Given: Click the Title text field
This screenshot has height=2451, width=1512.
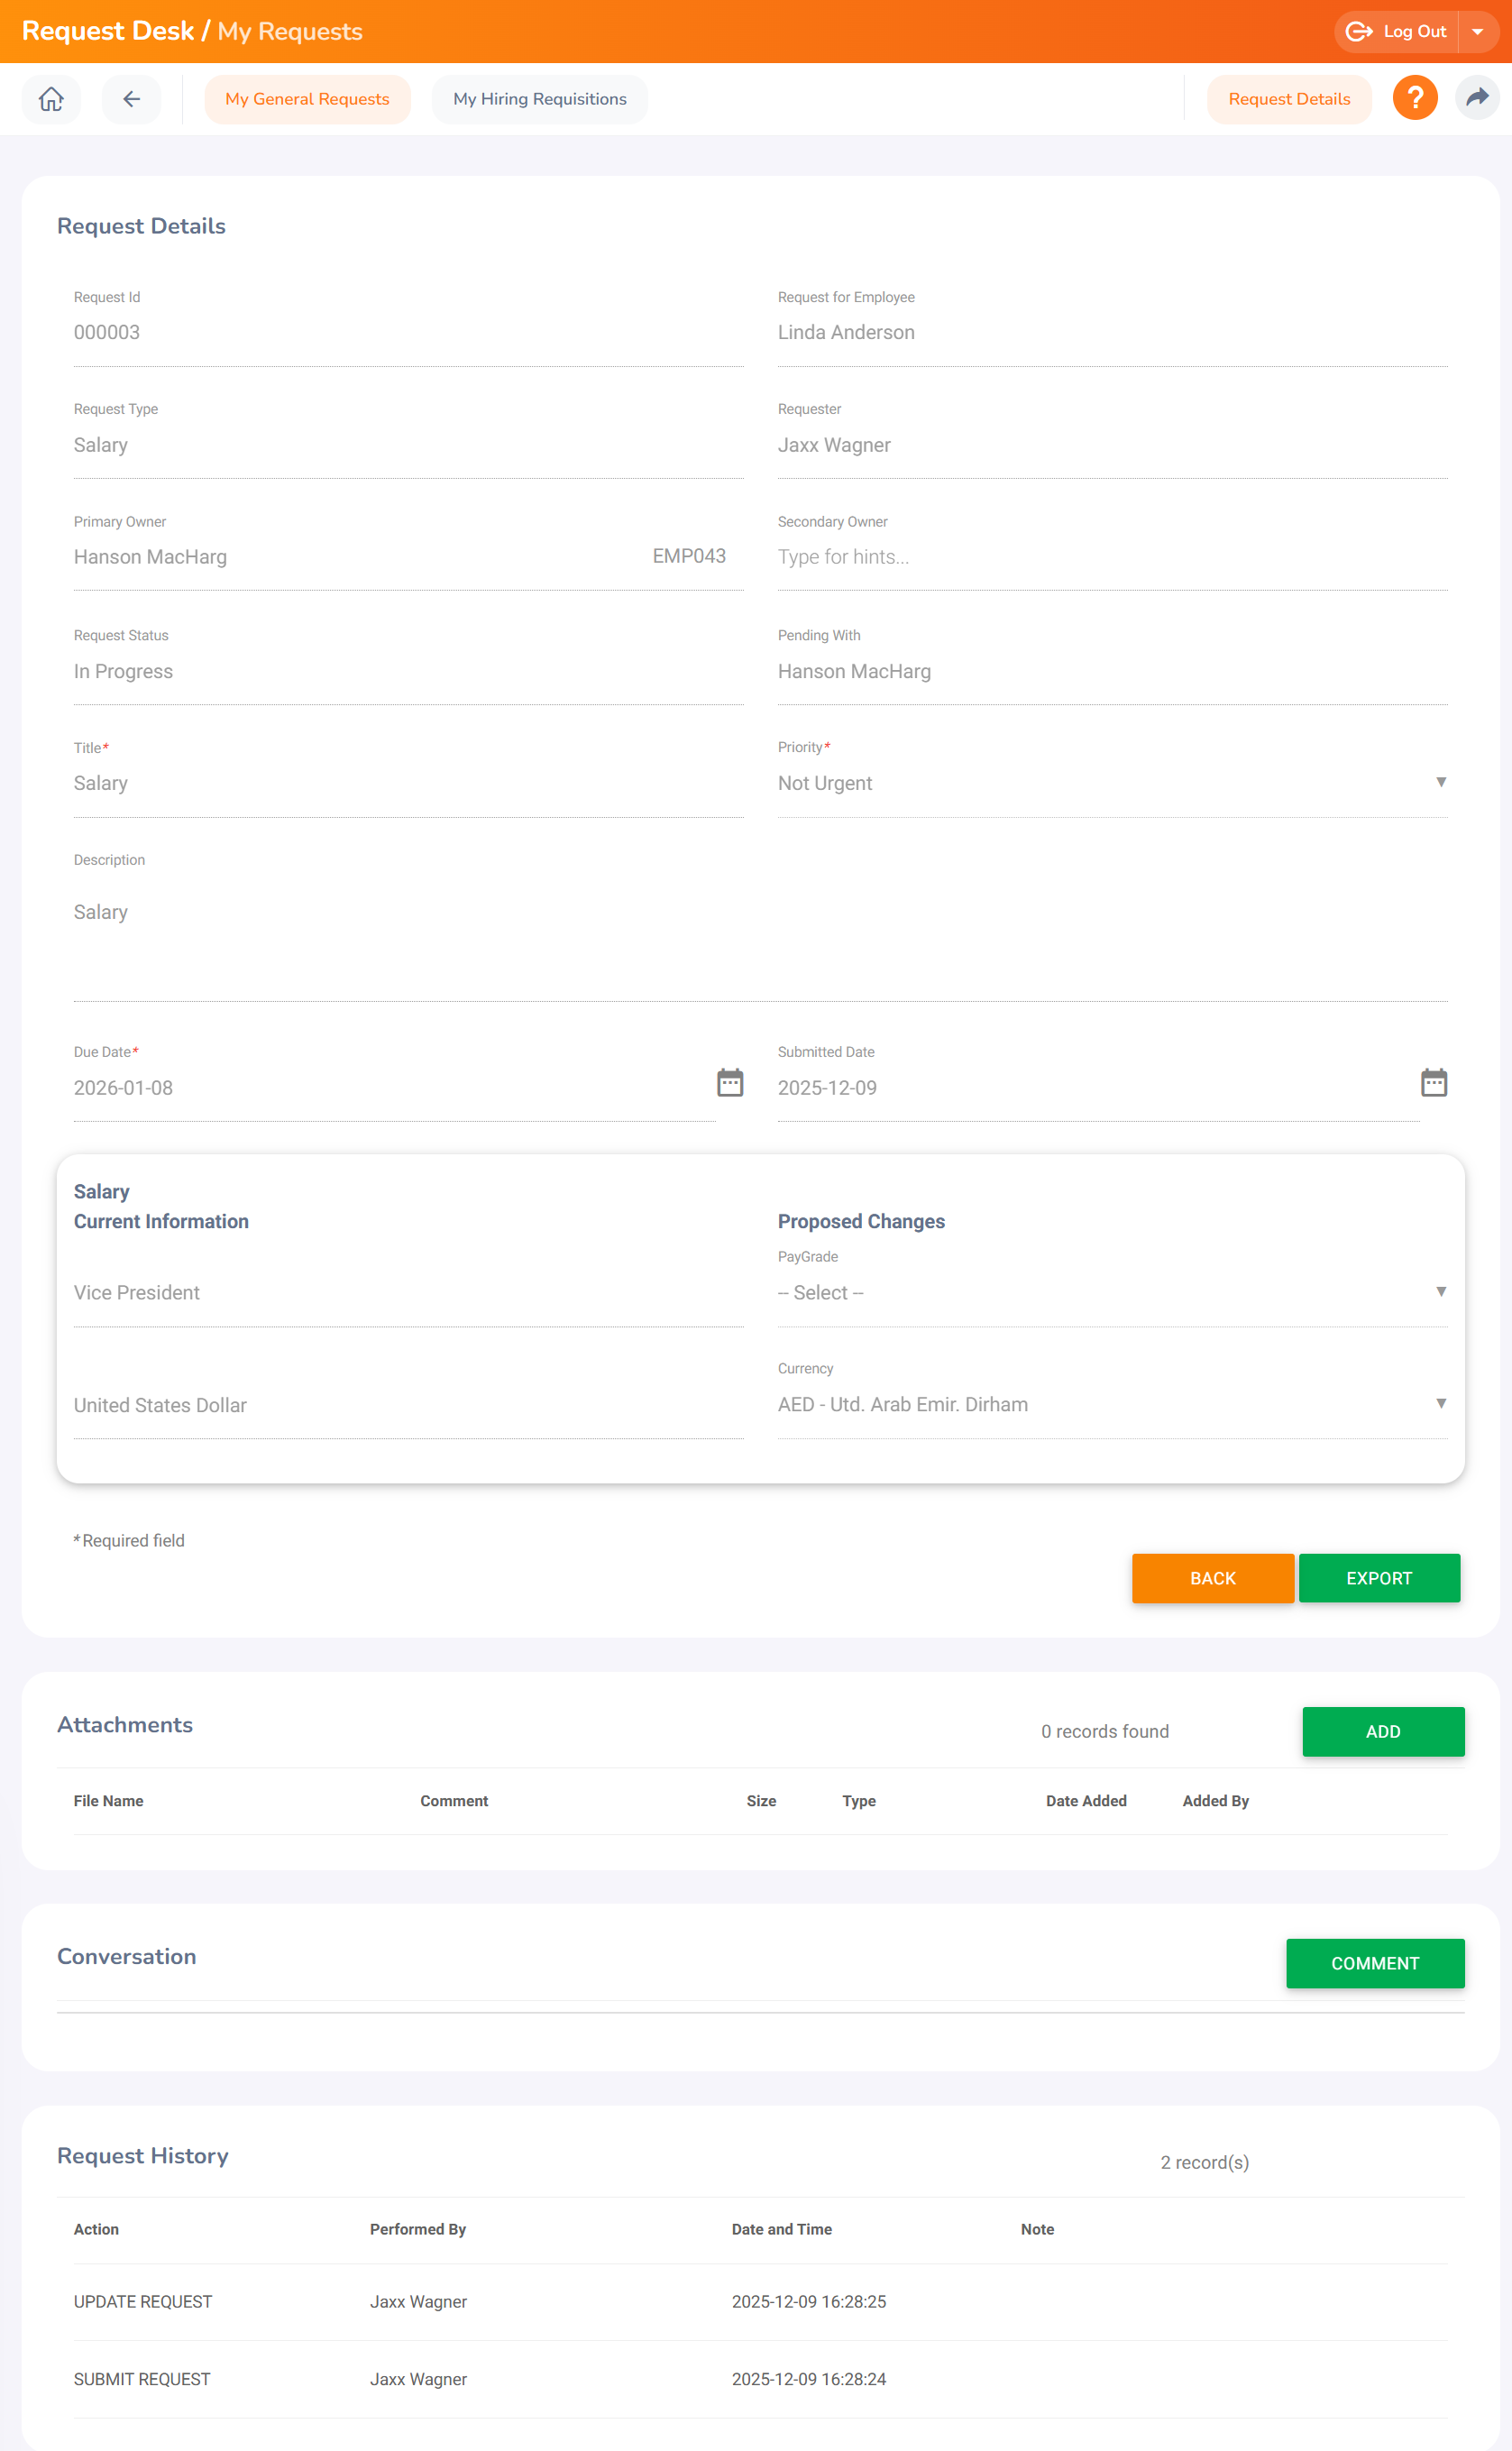Looking at the screenshot, I should tap(407, 783).
